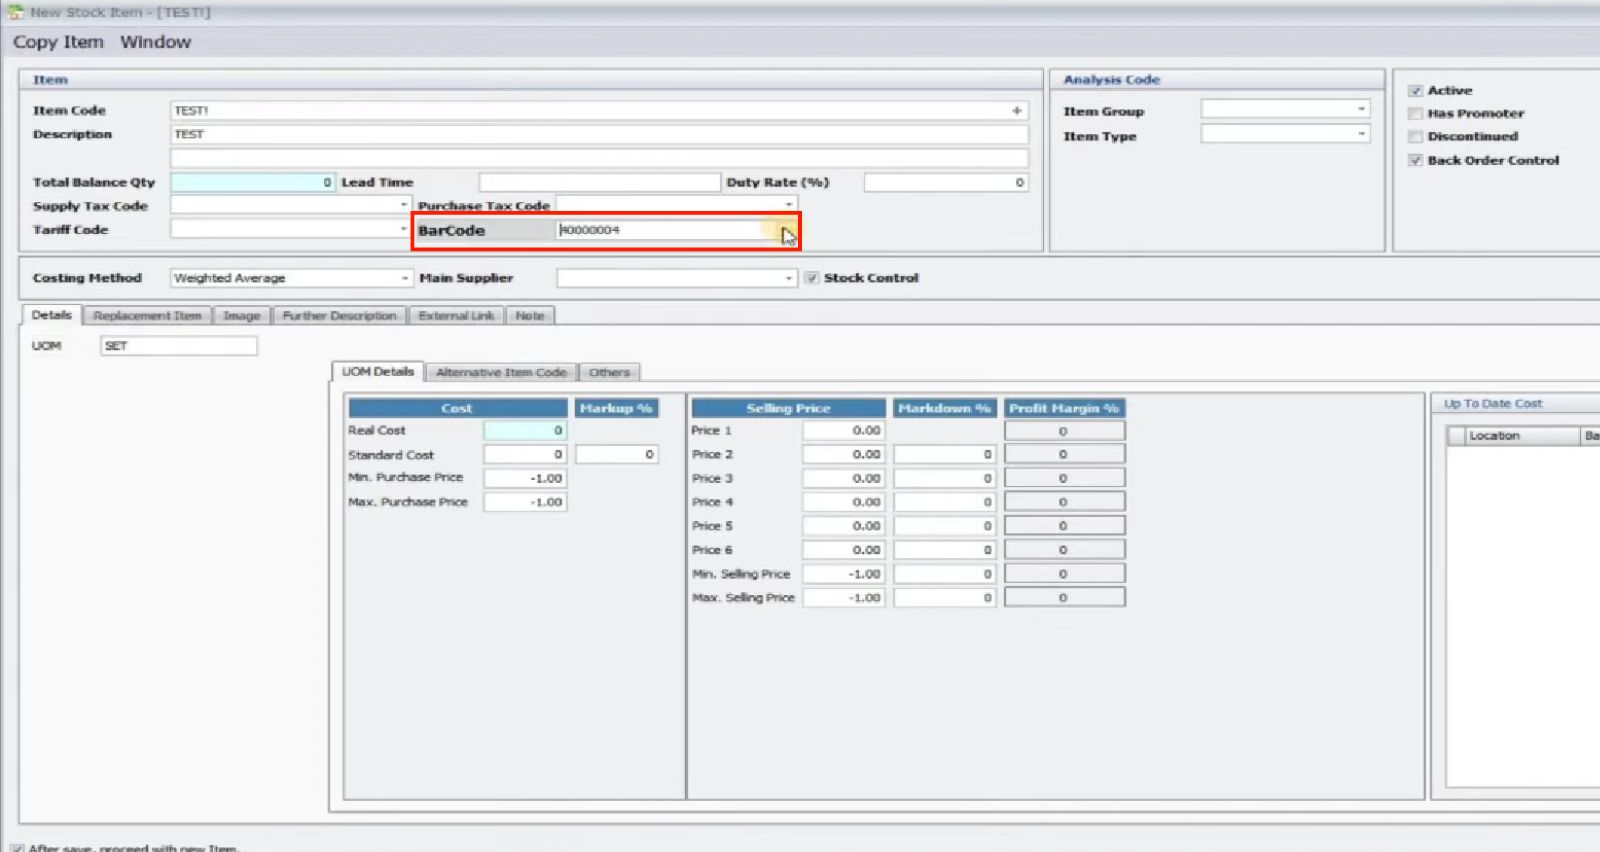
Task: Open the Further Description tab
Action: click(x=339, y=316)
